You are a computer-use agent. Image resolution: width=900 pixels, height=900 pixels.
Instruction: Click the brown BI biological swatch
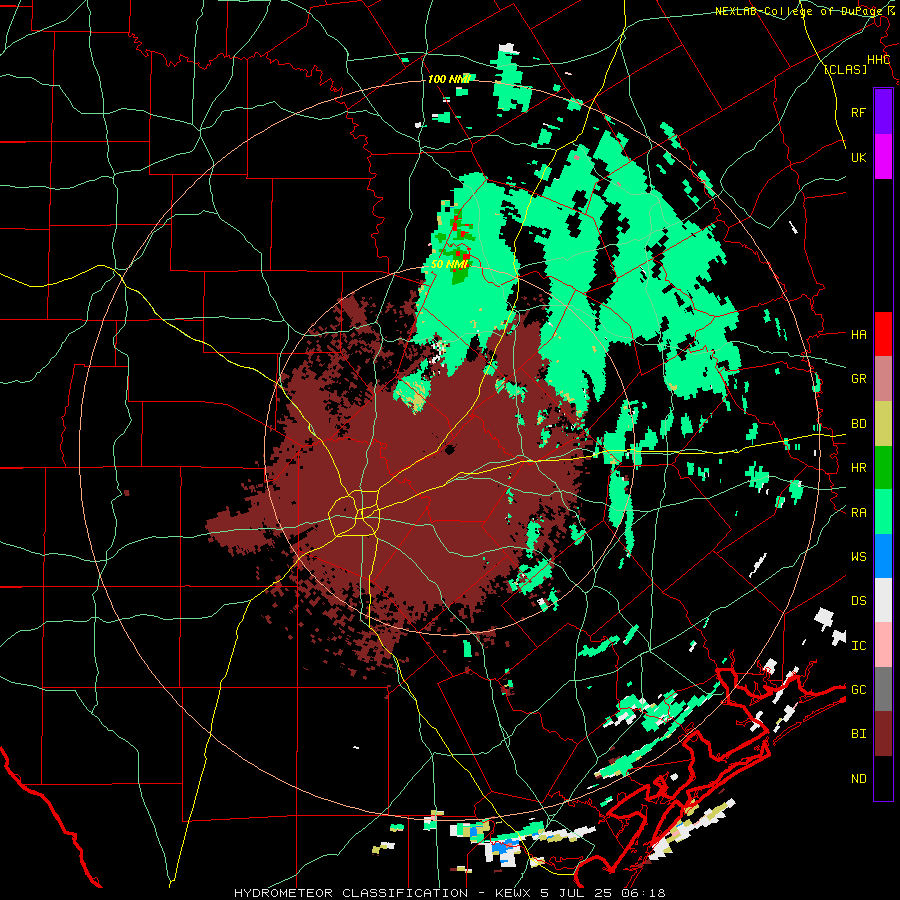[x=883, y=734]
